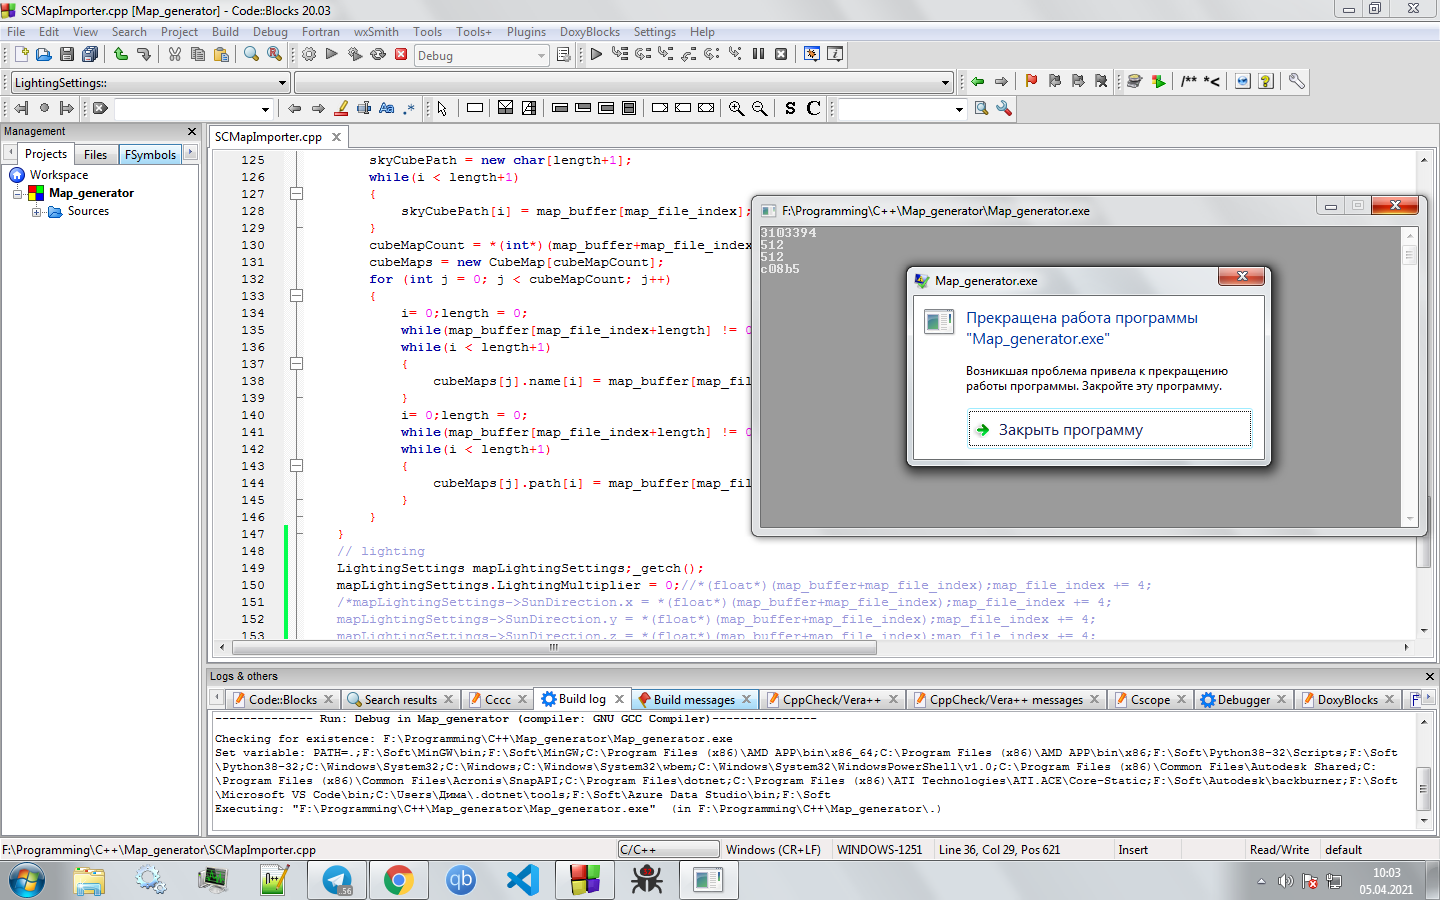This screenshot has height=900, width=1440.
Task: Click the New file toolbar icon
Action: pos(21,55)
